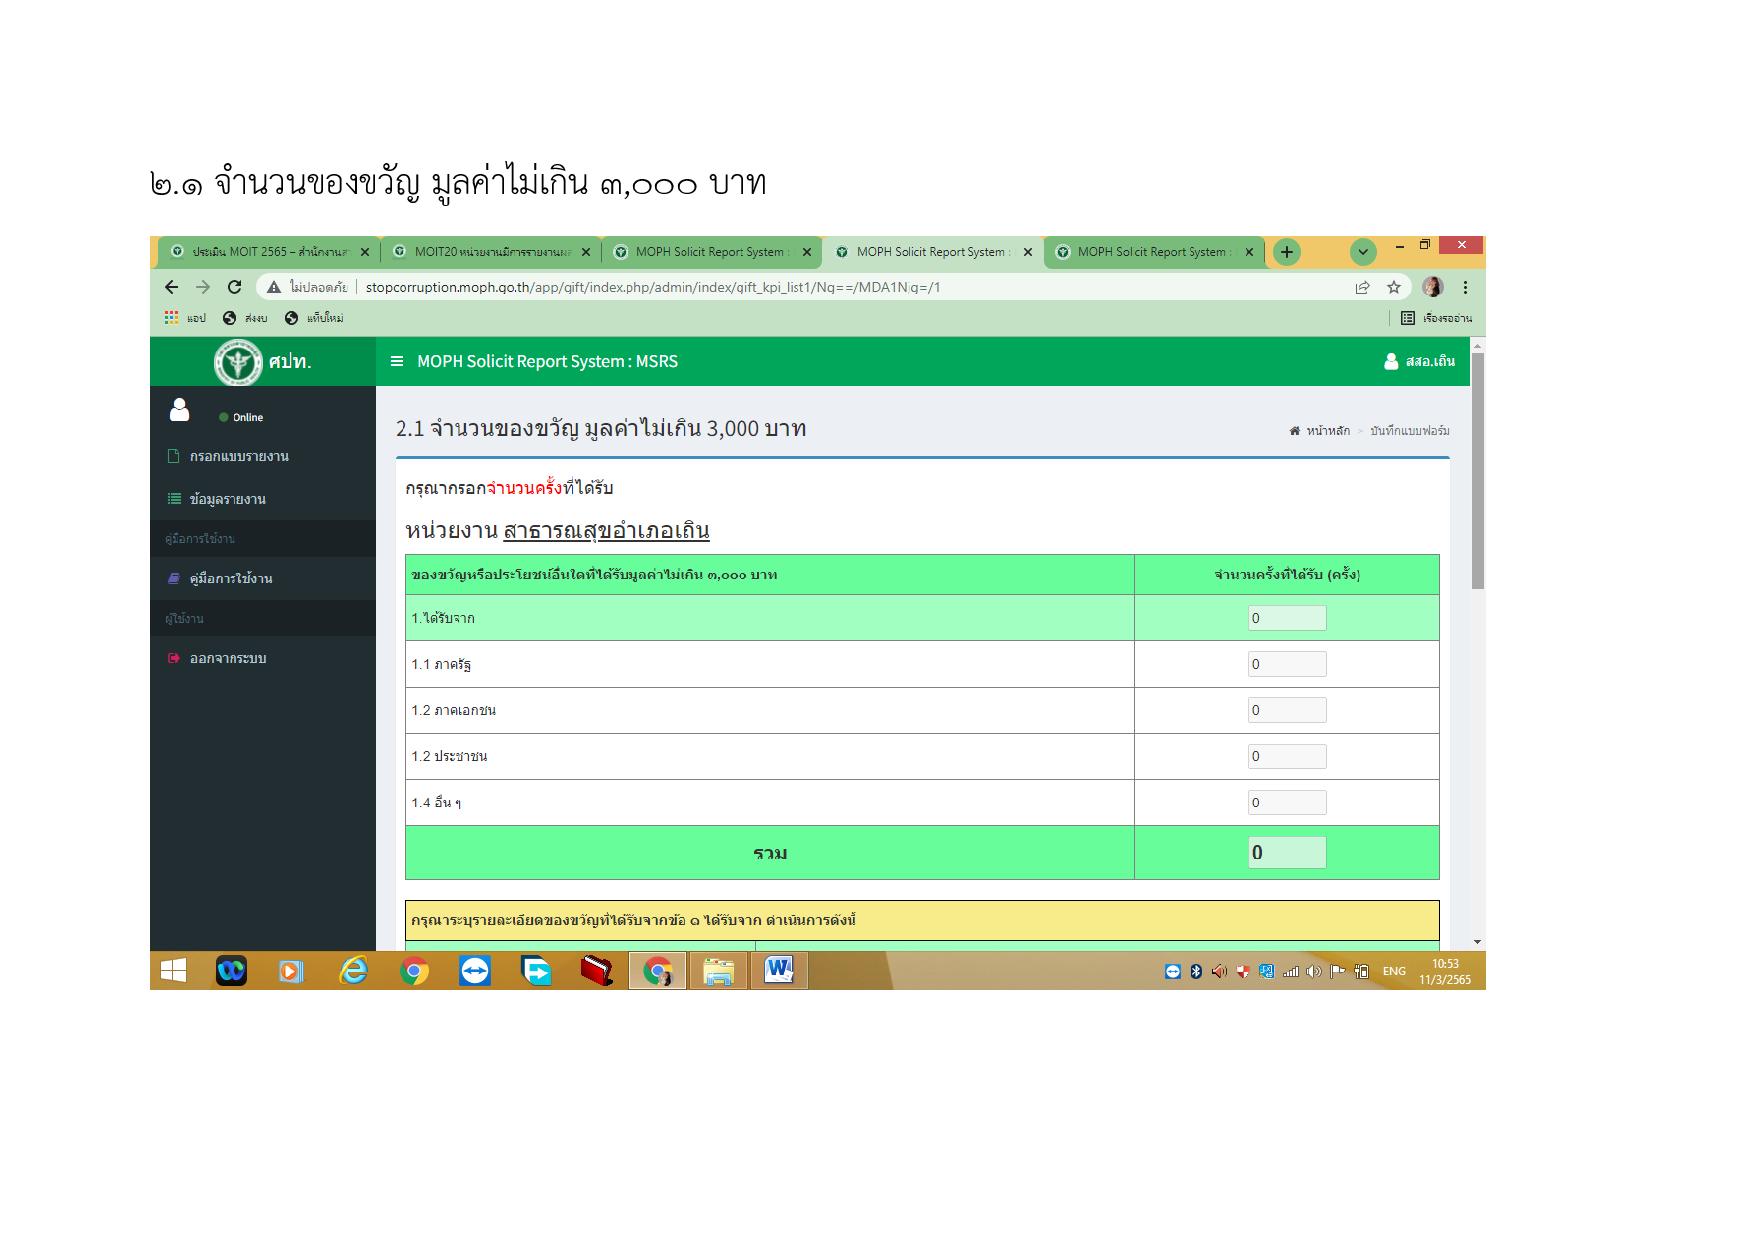Click ออกจากระบบ to log out
This screenshot has height=1240, width=1754.
pos(228,659)
